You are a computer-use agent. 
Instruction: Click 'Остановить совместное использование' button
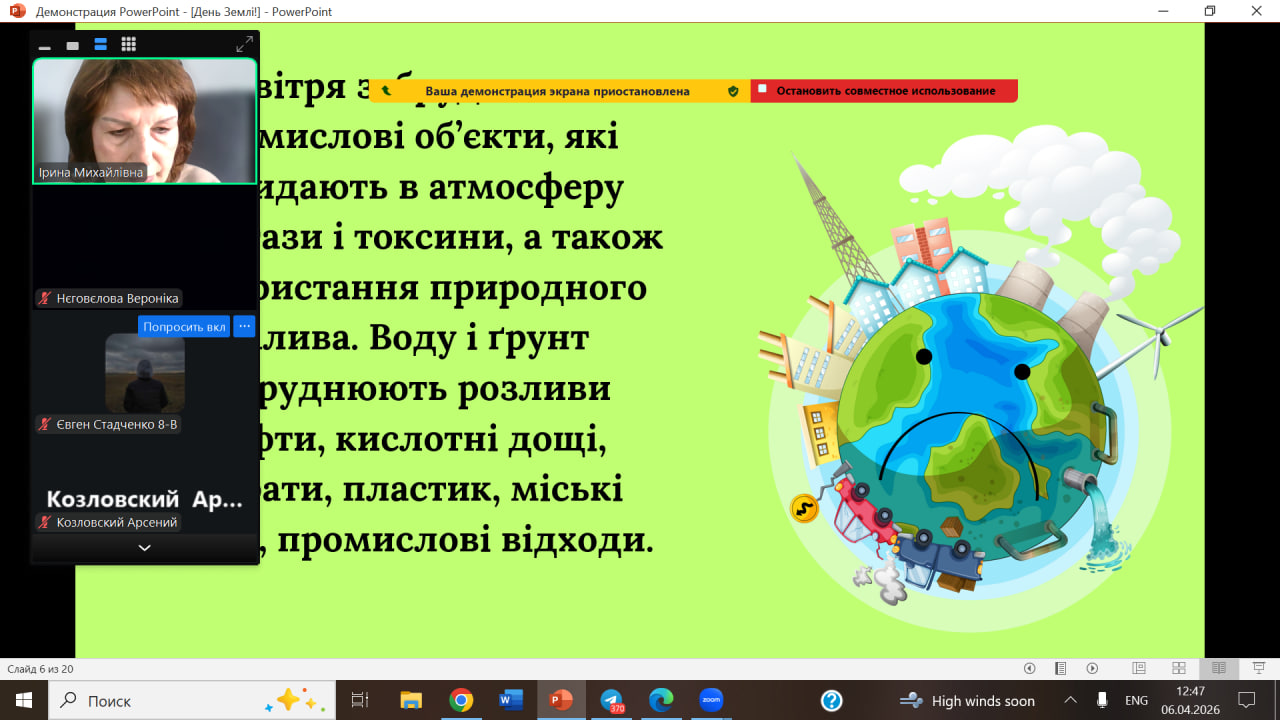tap(884, 91)
